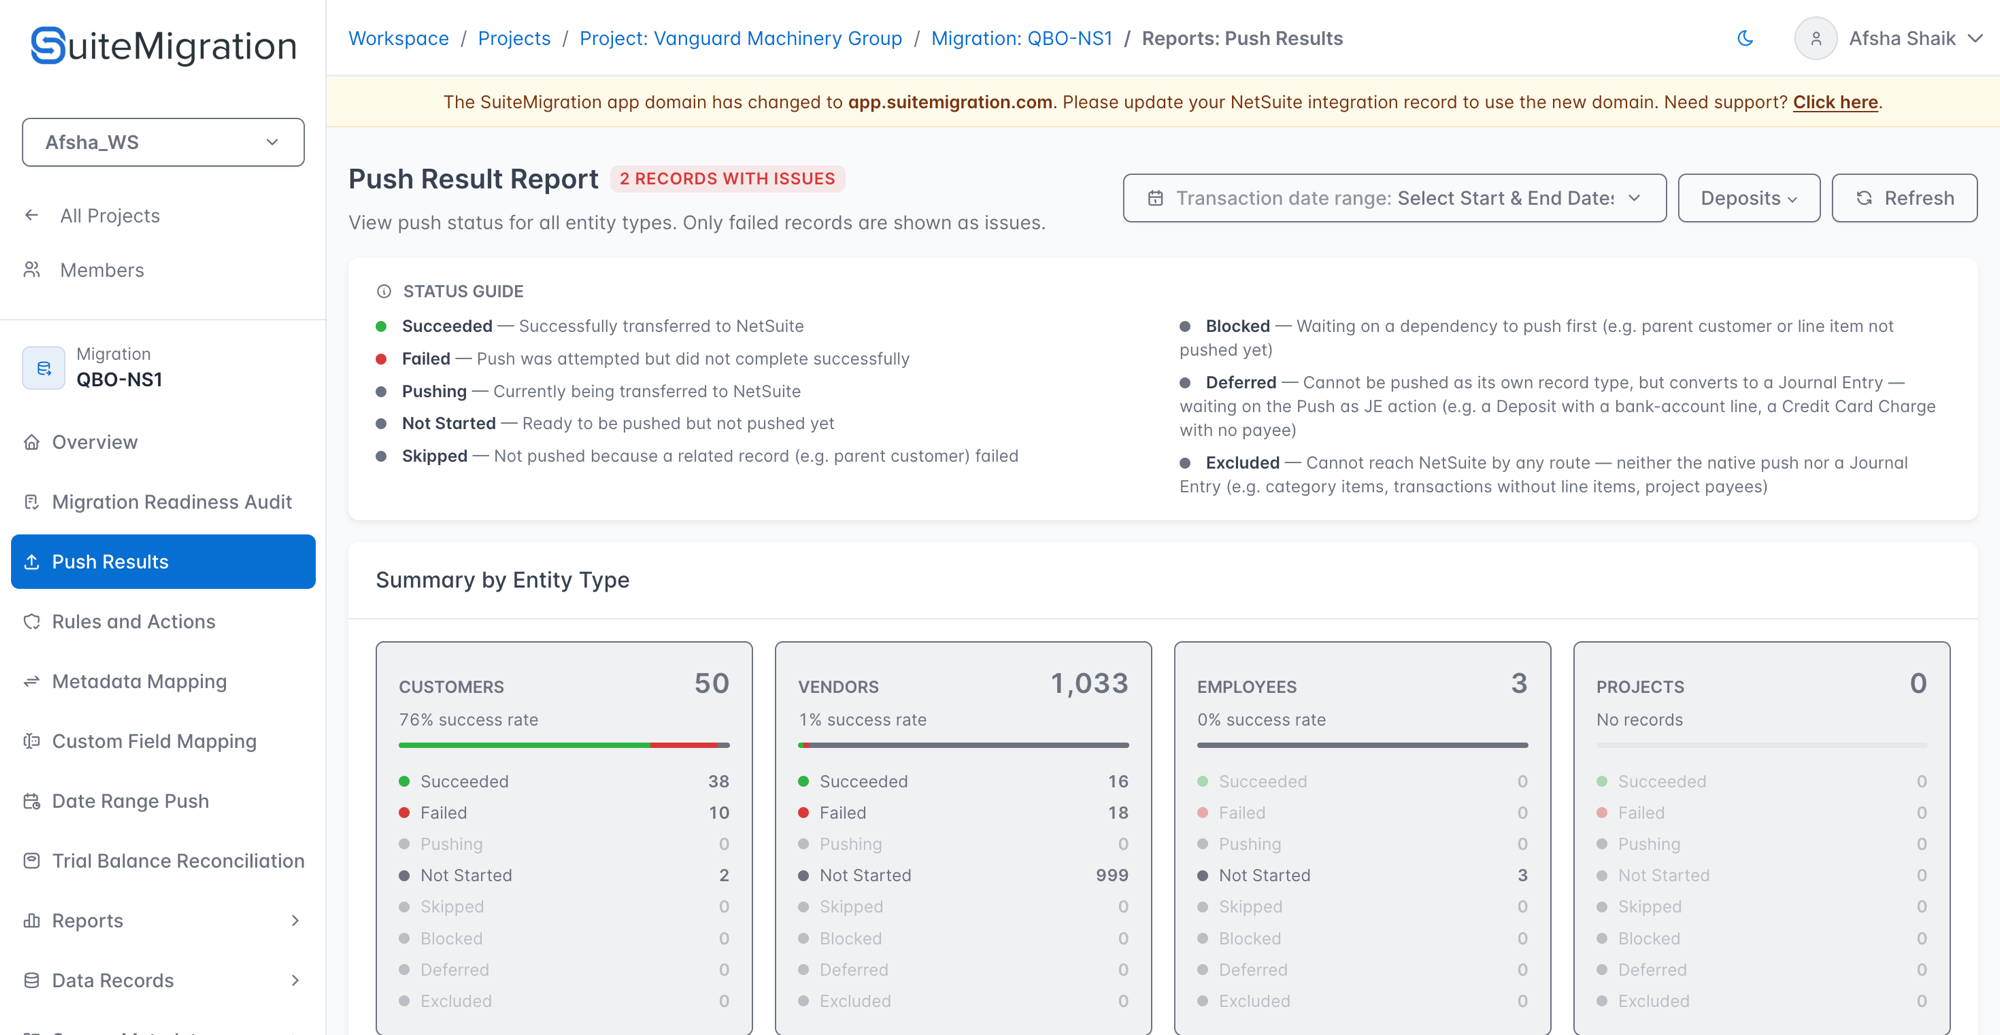Click Vendors total 1,033
The image size is (2000, 1035).
tap(1089, 684)
